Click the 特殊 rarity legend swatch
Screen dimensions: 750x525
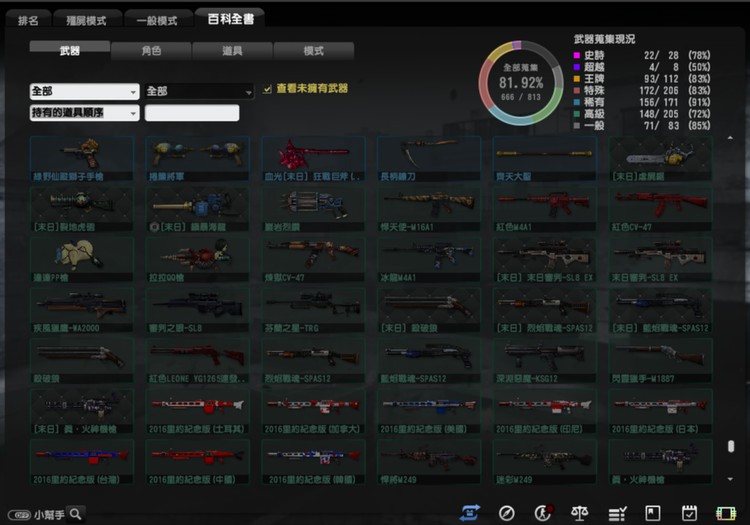click(x=577, y=90)
